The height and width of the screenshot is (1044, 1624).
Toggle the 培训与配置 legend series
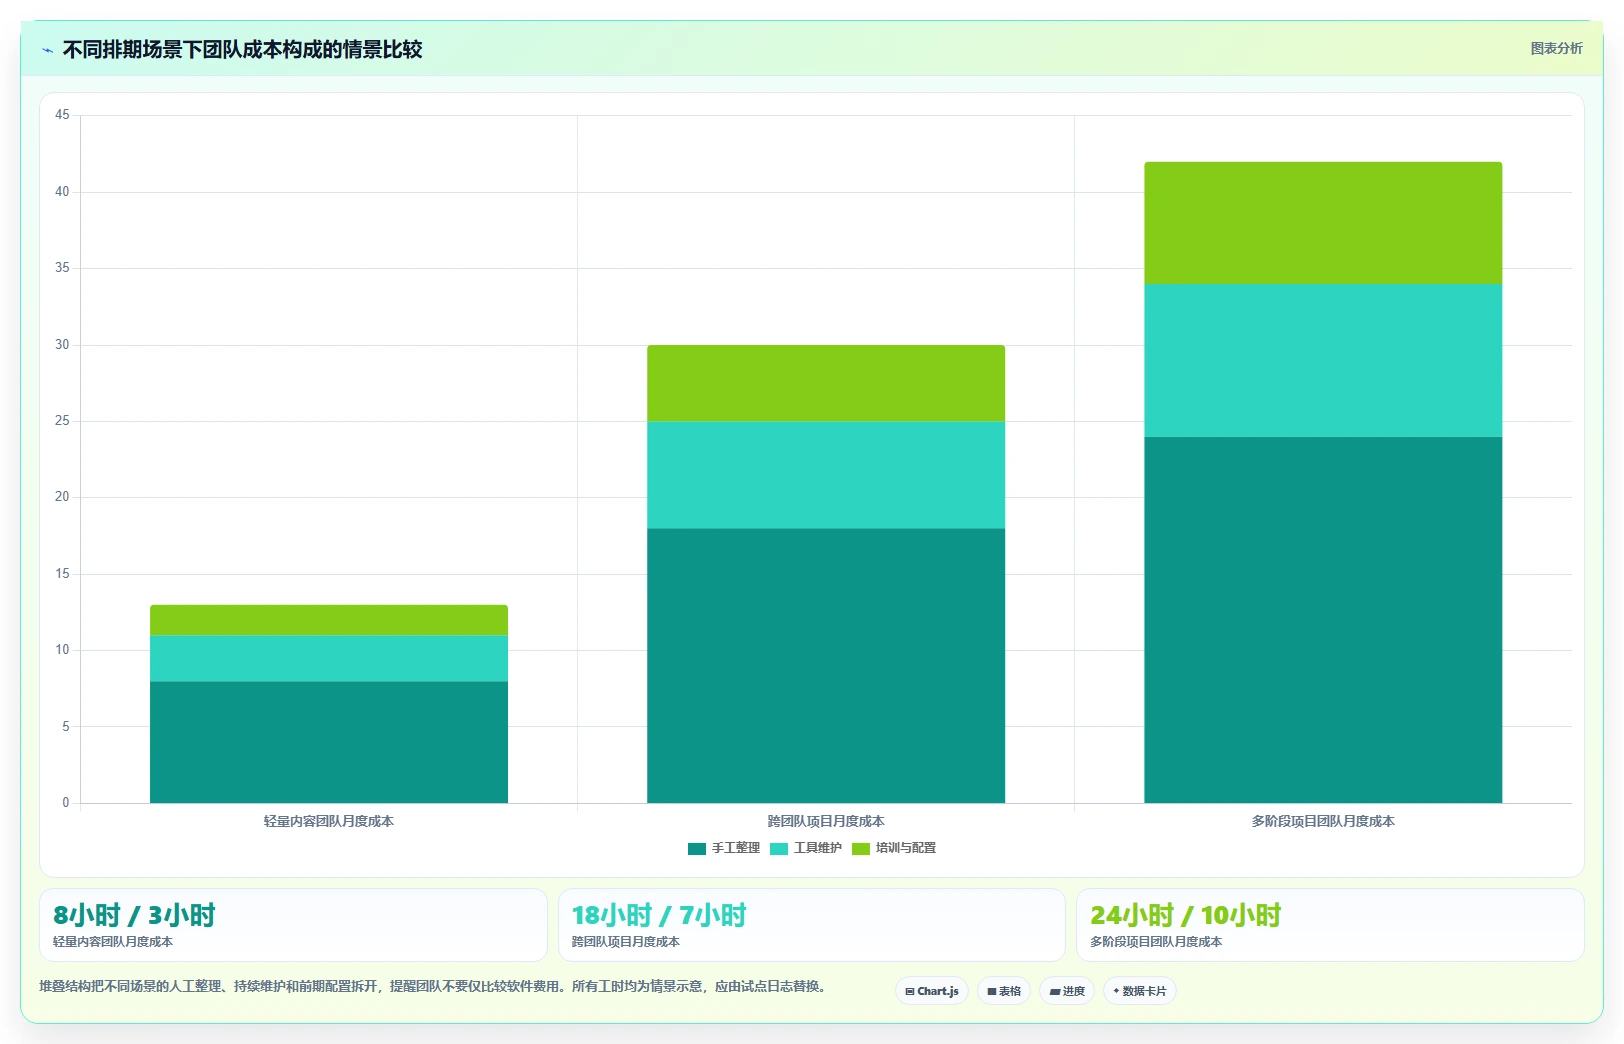[x=894, y=848]
